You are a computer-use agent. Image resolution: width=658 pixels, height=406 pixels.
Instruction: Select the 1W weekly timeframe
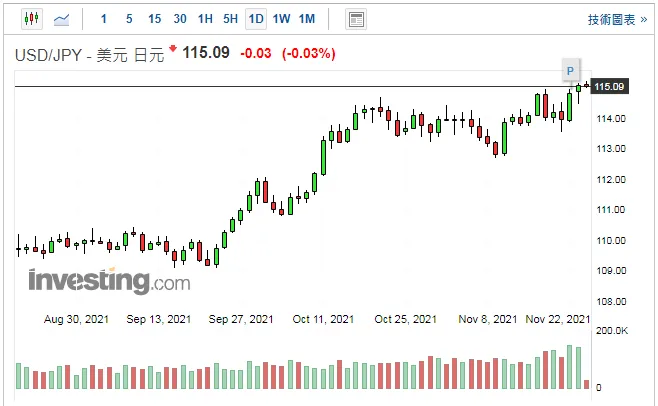pos(282,19)
